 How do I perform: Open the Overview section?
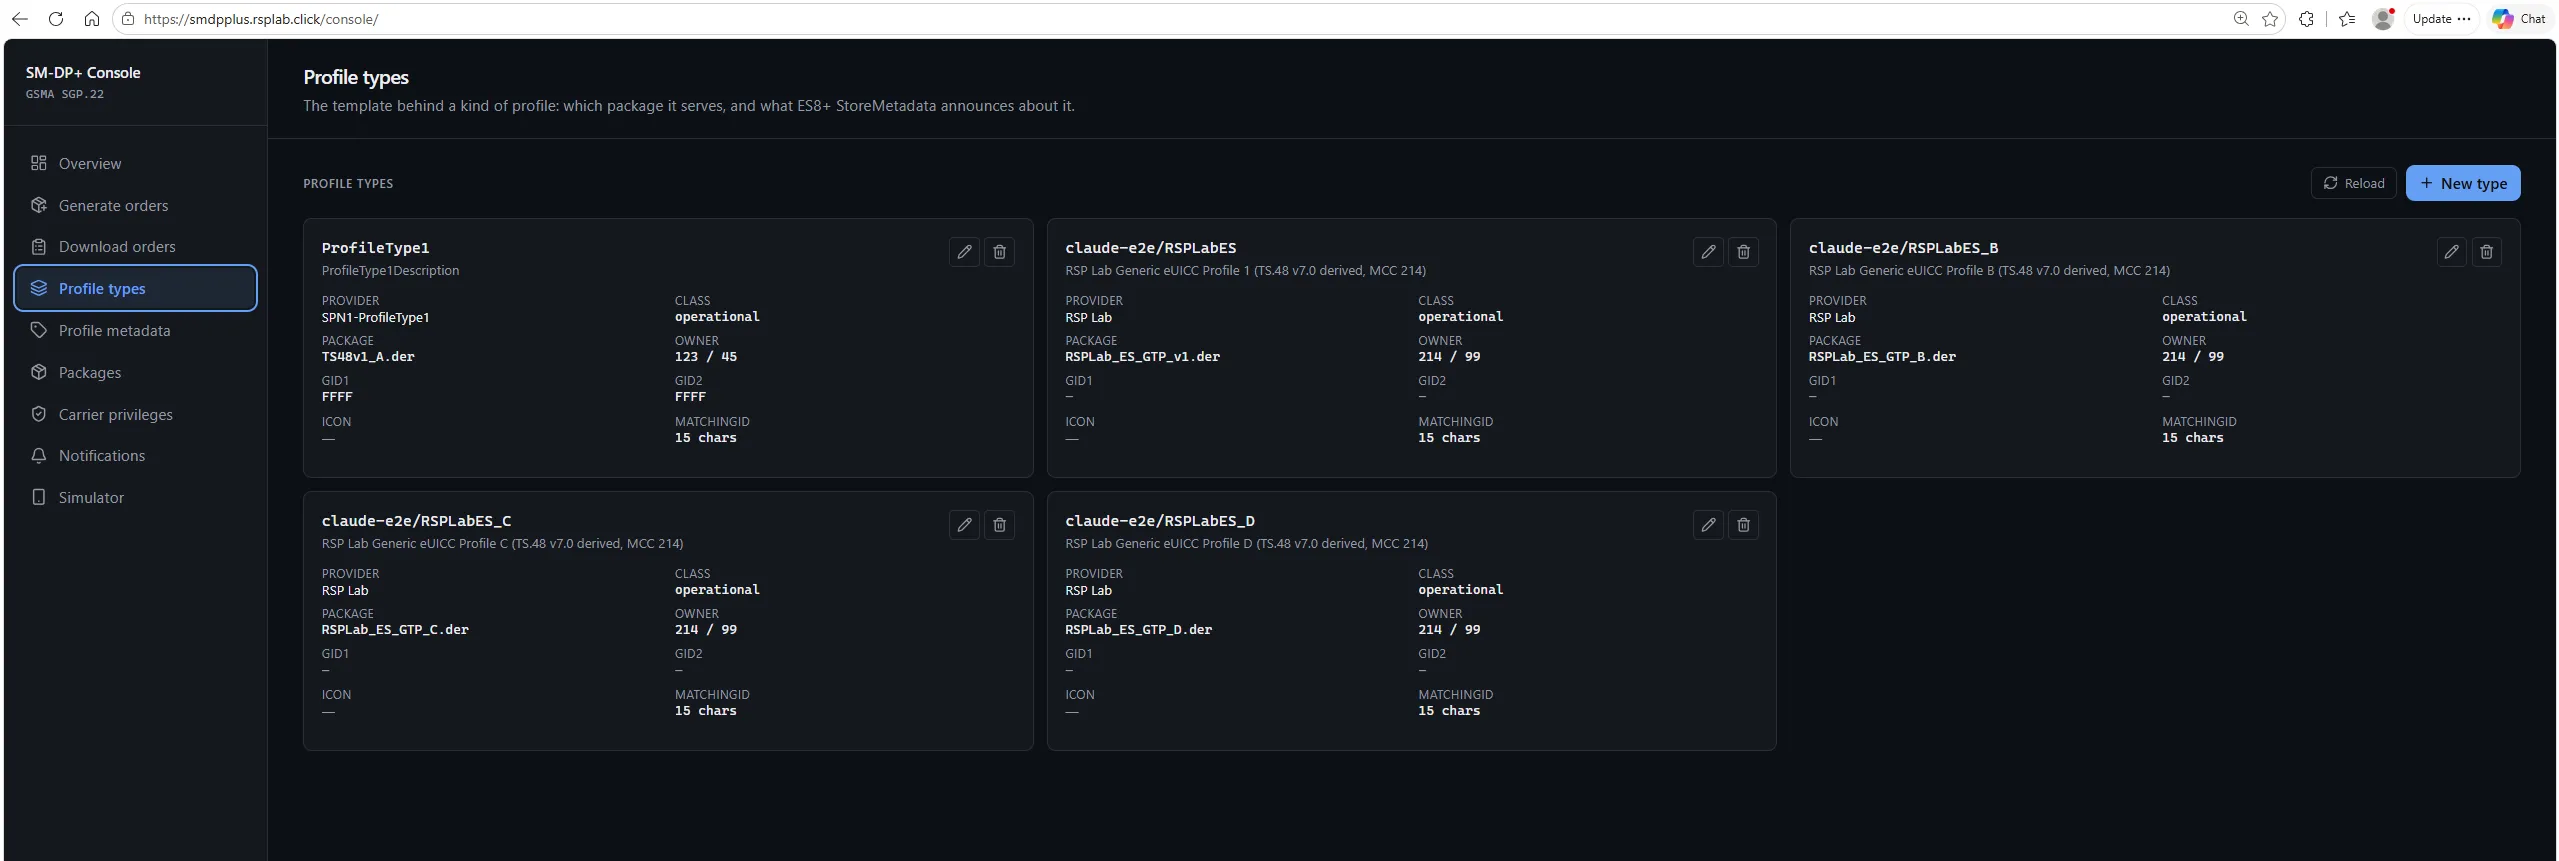pyautogui.click(x=135, y=164)
